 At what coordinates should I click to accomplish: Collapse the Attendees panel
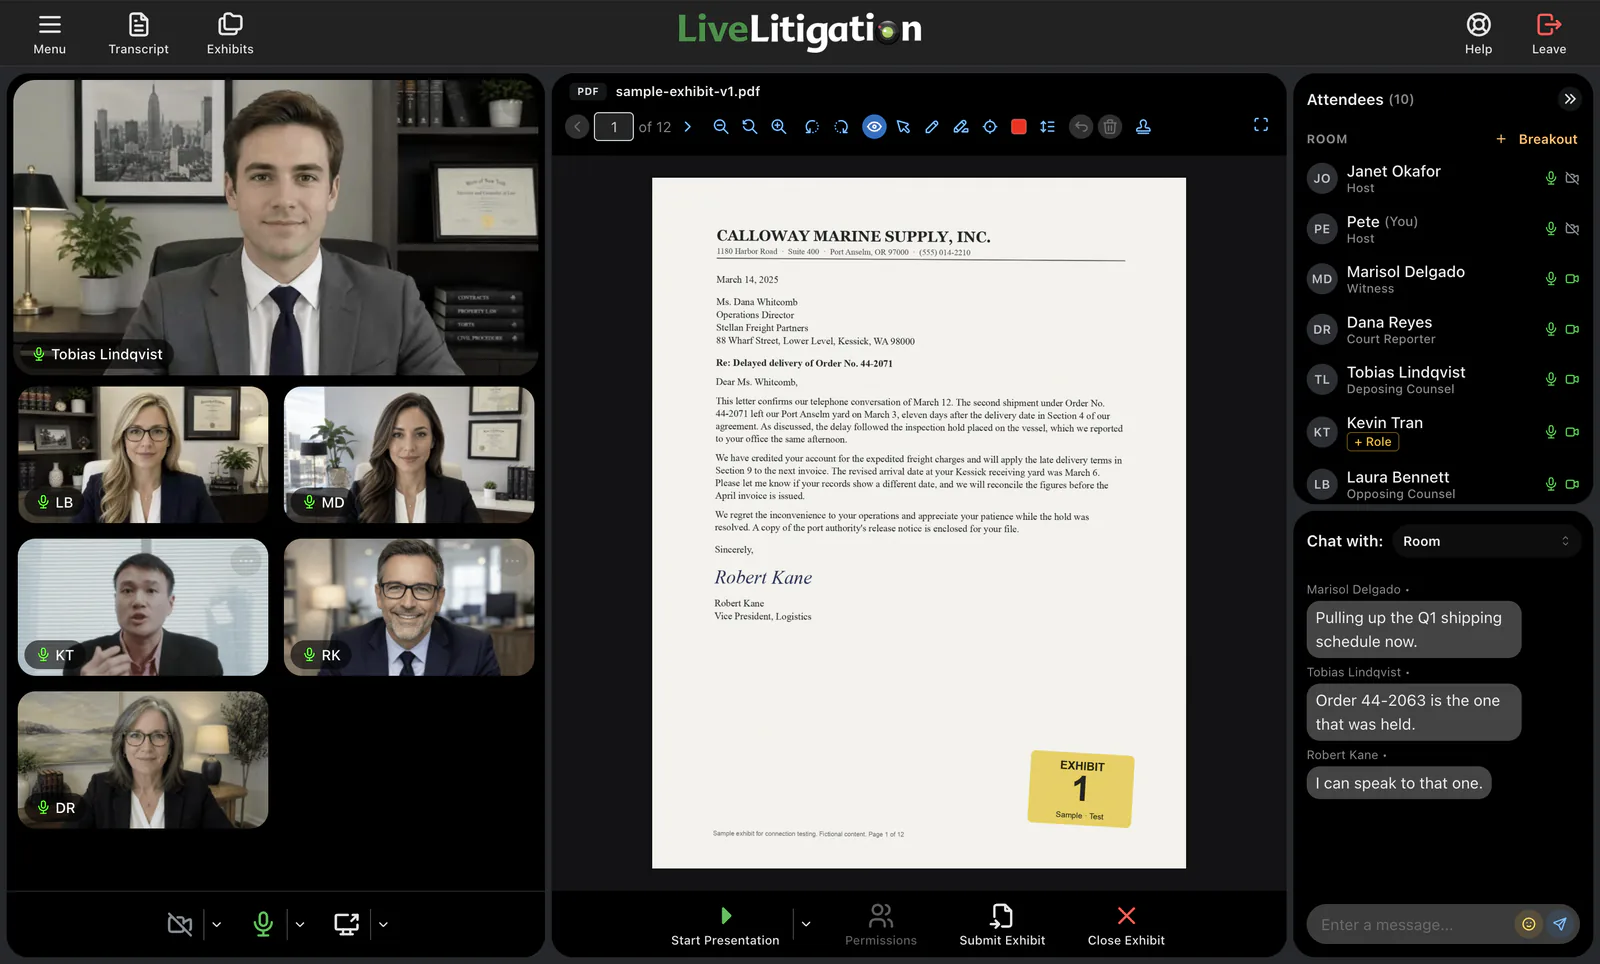tap(1569, 99)
